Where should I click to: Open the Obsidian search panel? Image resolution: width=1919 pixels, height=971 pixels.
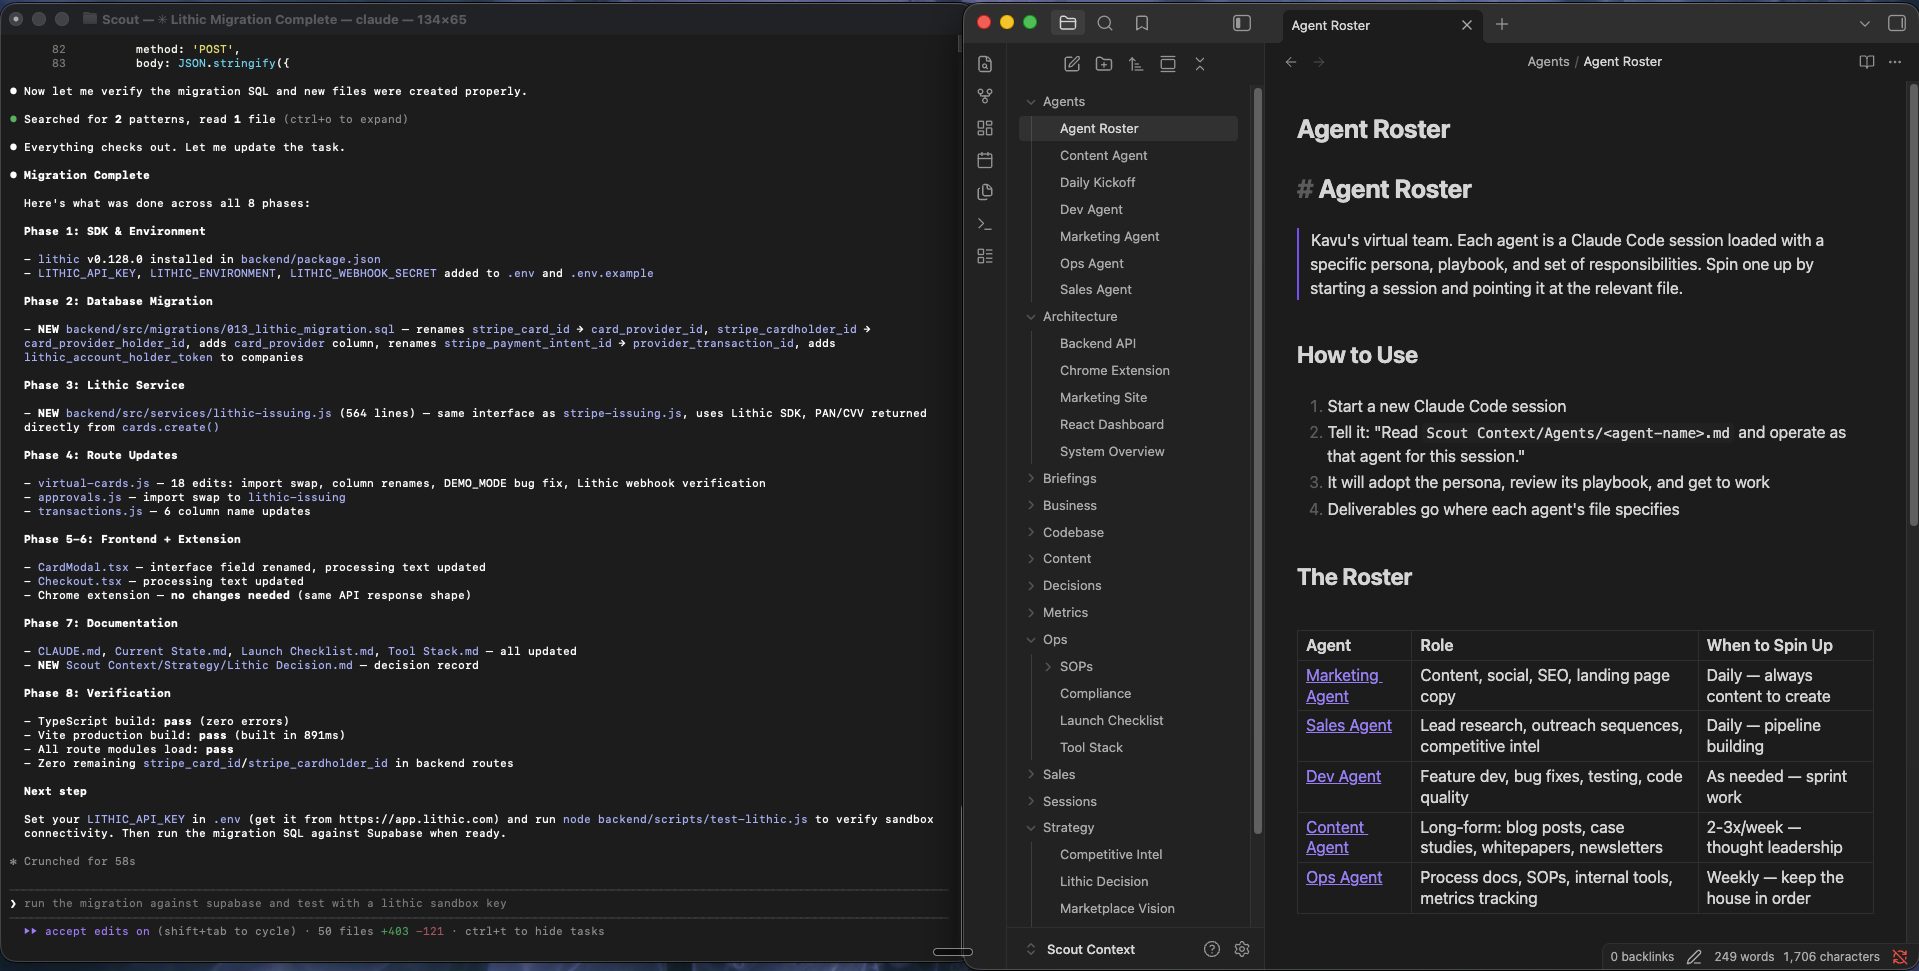[x=1105, y=23]
